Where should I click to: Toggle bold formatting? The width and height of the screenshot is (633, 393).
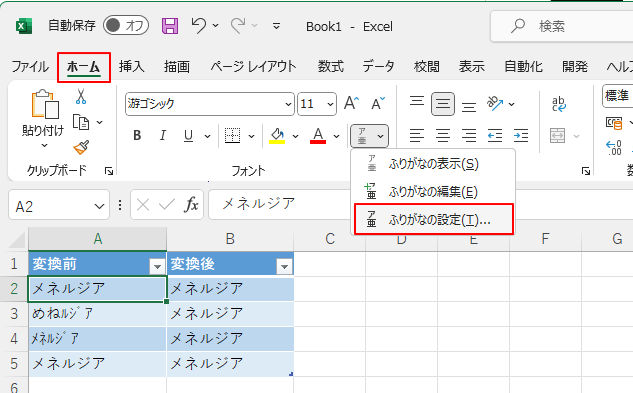(x=137, y=135)
